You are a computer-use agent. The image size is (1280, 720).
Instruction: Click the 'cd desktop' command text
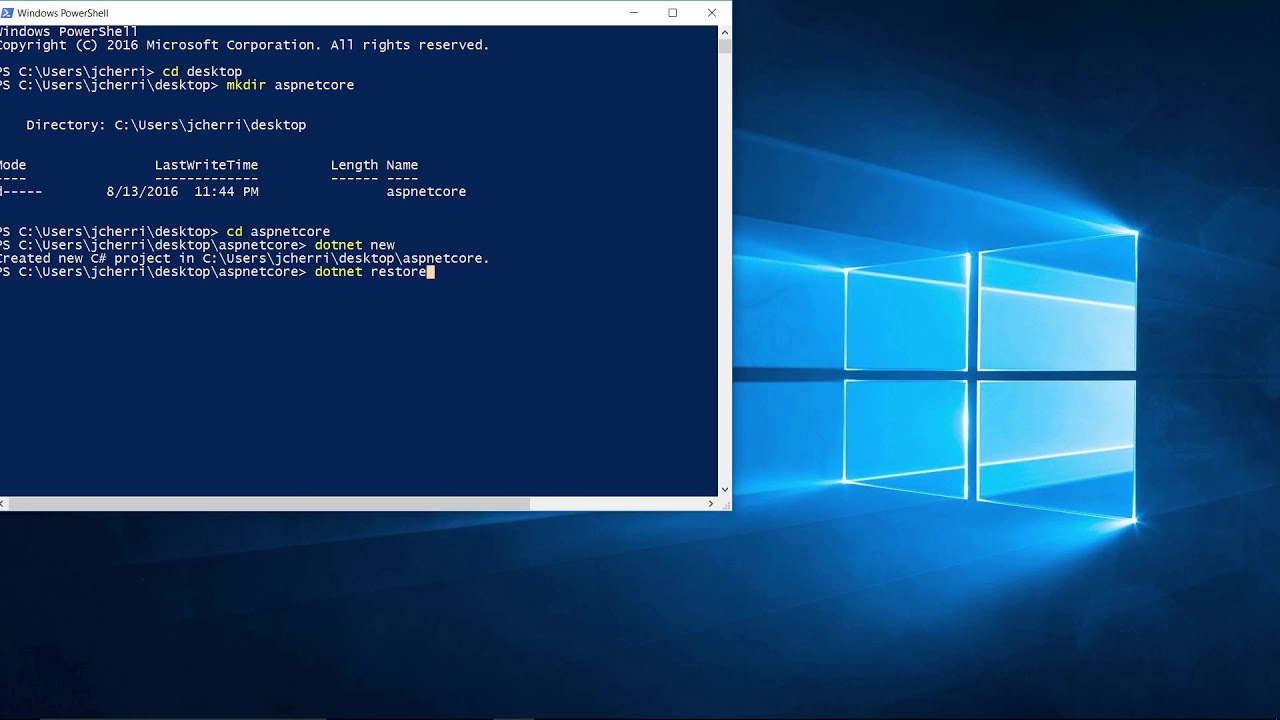click(x=202, y=72)
